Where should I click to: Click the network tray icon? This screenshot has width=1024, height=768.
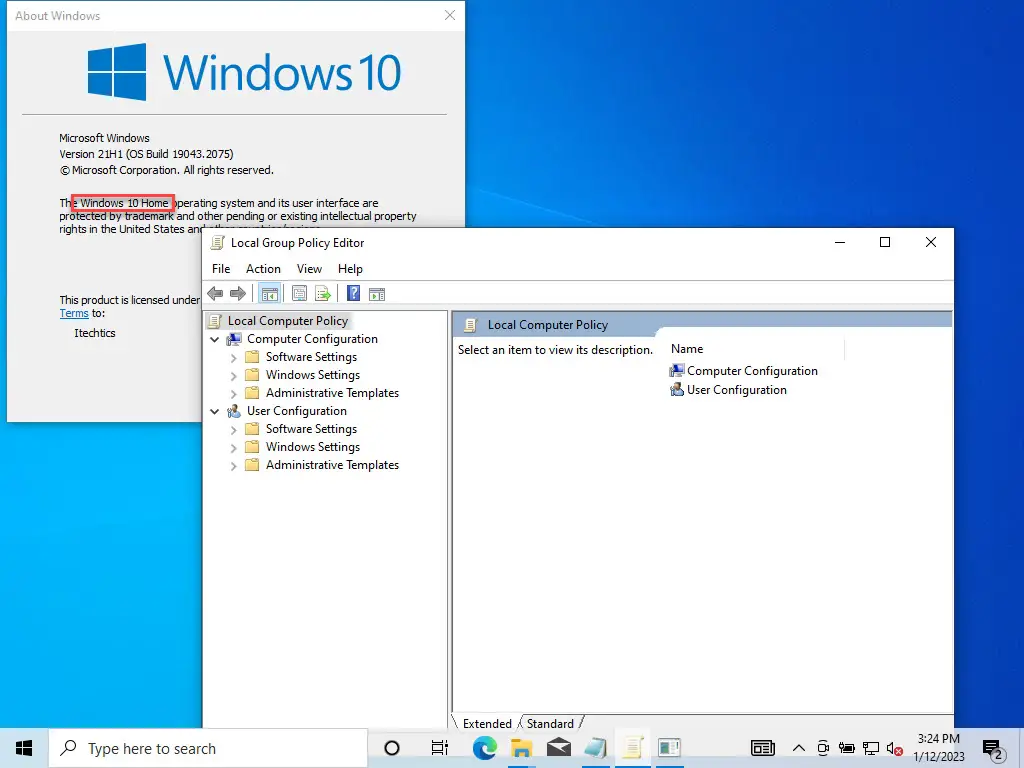tap(871, 748)
